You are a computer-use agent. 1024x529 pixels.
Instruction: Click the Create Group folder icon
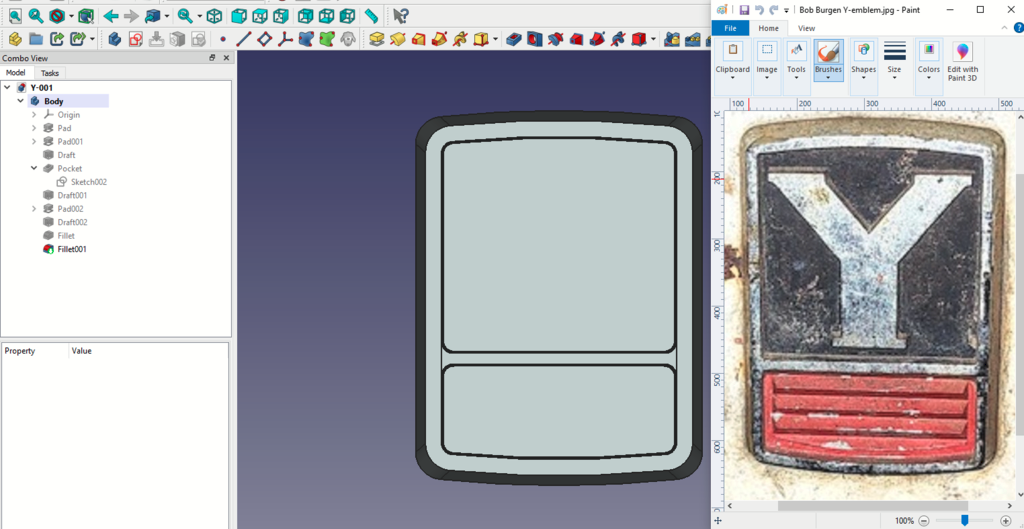click(36, 39)
